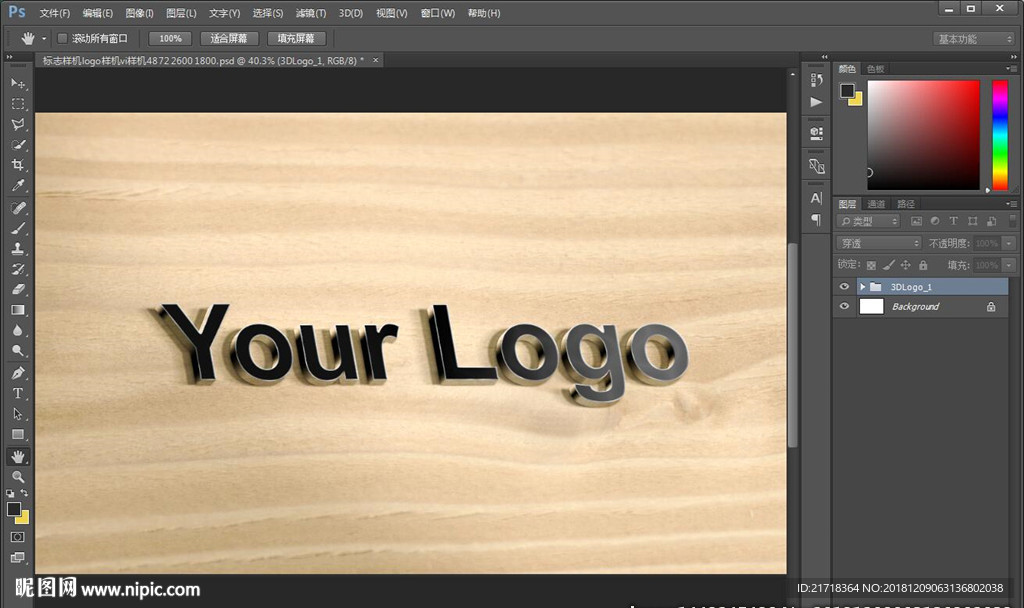Select the Zoom tool in toolbox

click(x=18, y=477)
